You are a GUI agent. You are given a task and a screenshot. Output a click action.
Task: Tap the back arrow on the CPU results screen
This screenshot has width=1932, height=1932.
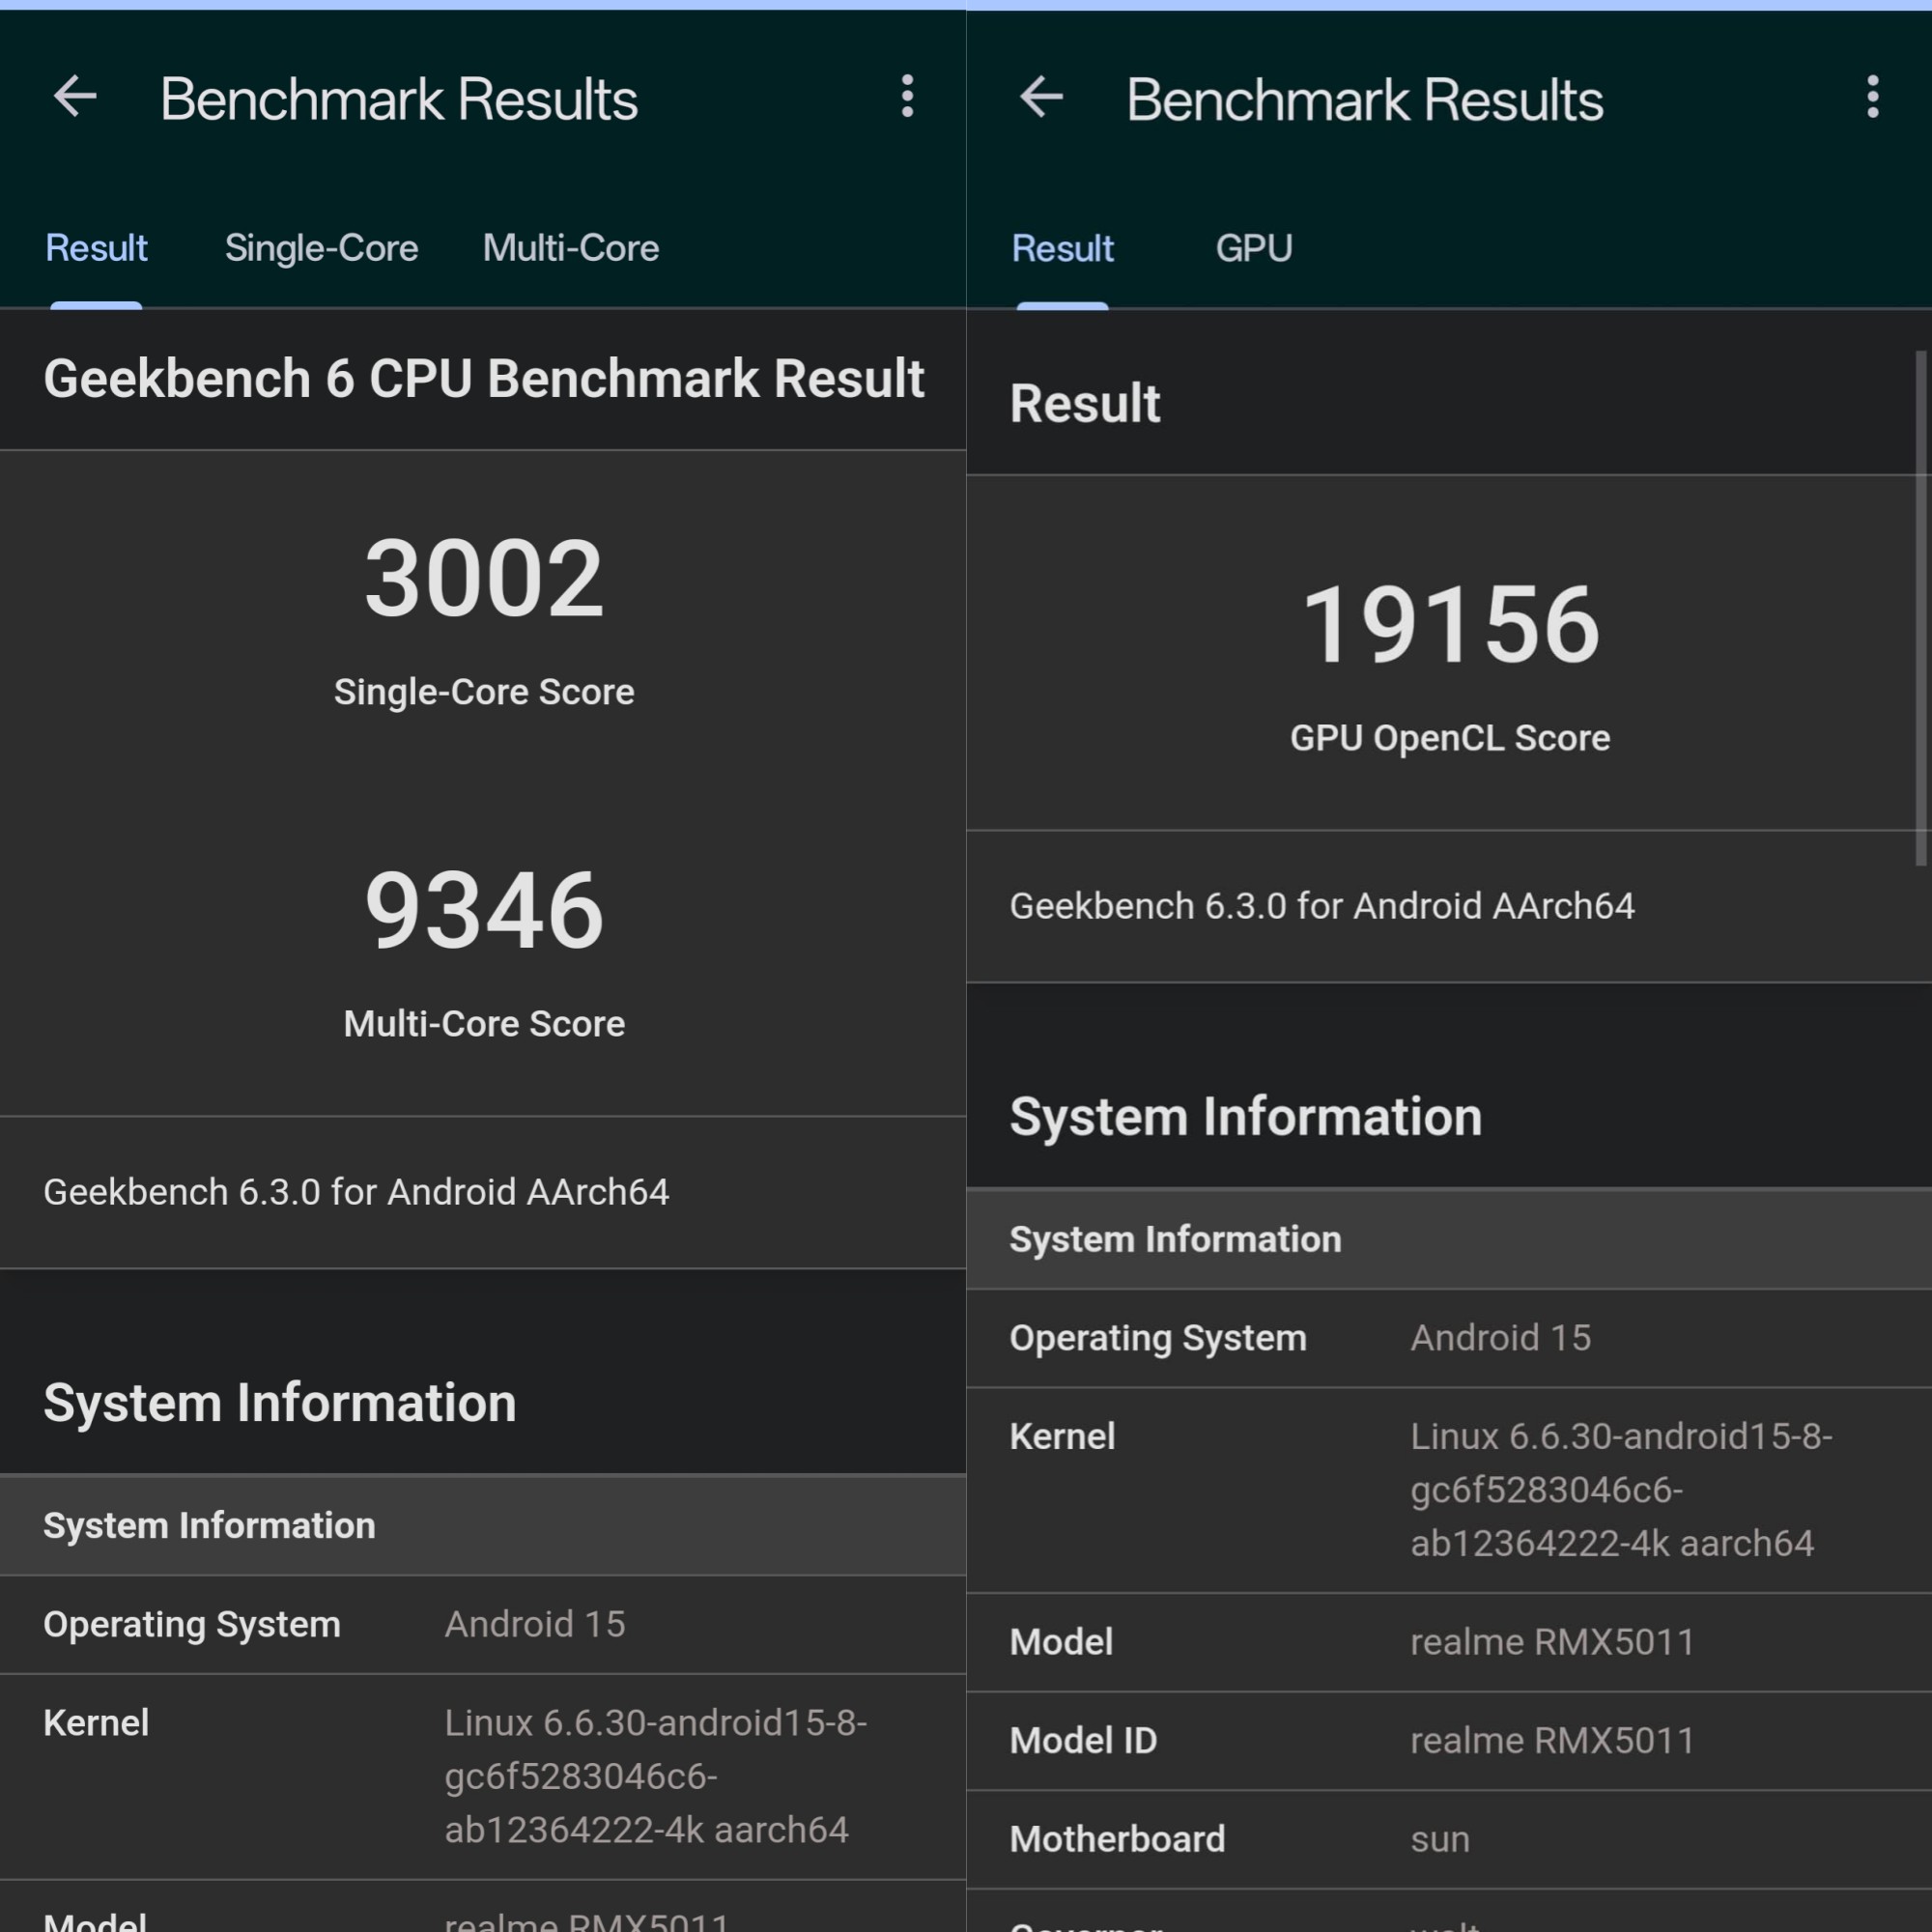pos(75,97)
